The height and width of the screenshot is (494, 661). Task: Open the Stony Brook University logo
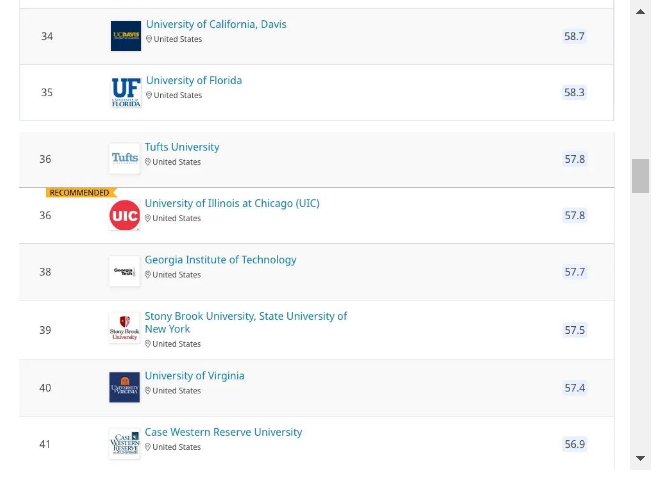(x=124, y=328)
